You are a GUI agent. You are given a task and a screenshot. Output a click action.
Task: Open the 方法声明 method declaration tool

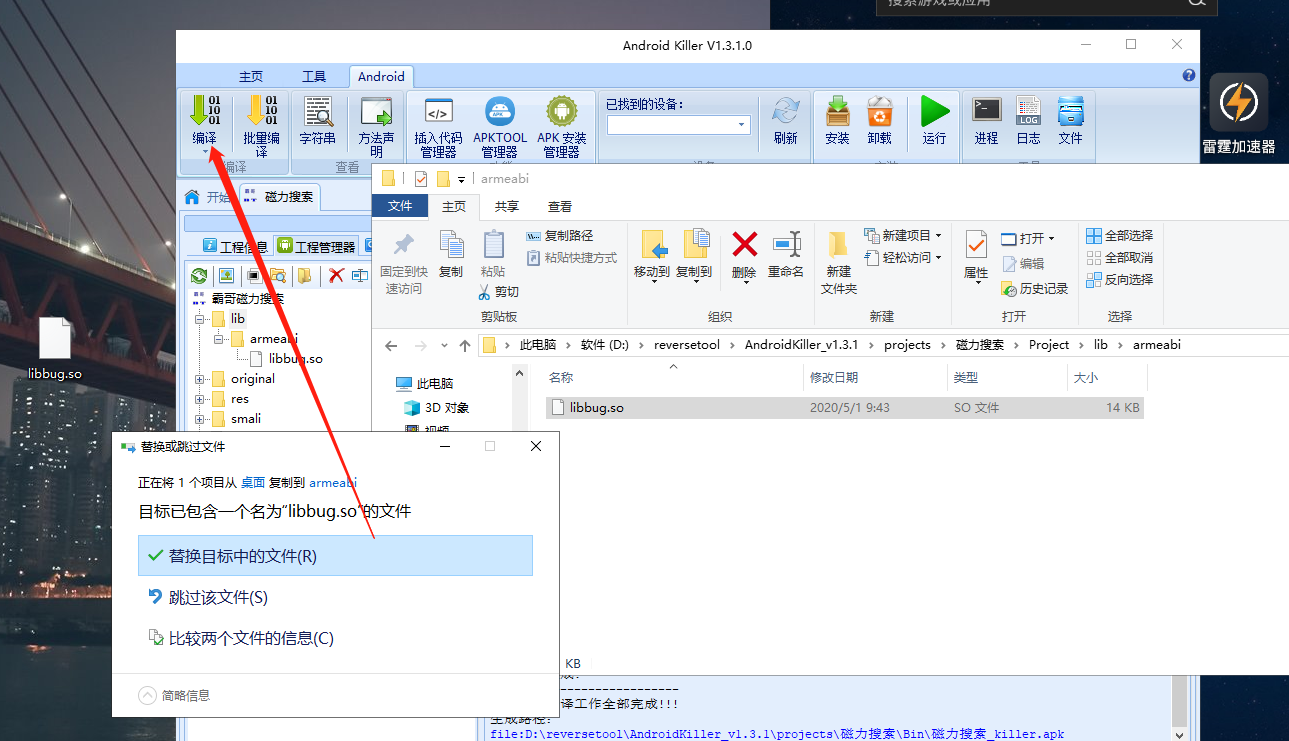pyautogui.click(x=376, y=111)
